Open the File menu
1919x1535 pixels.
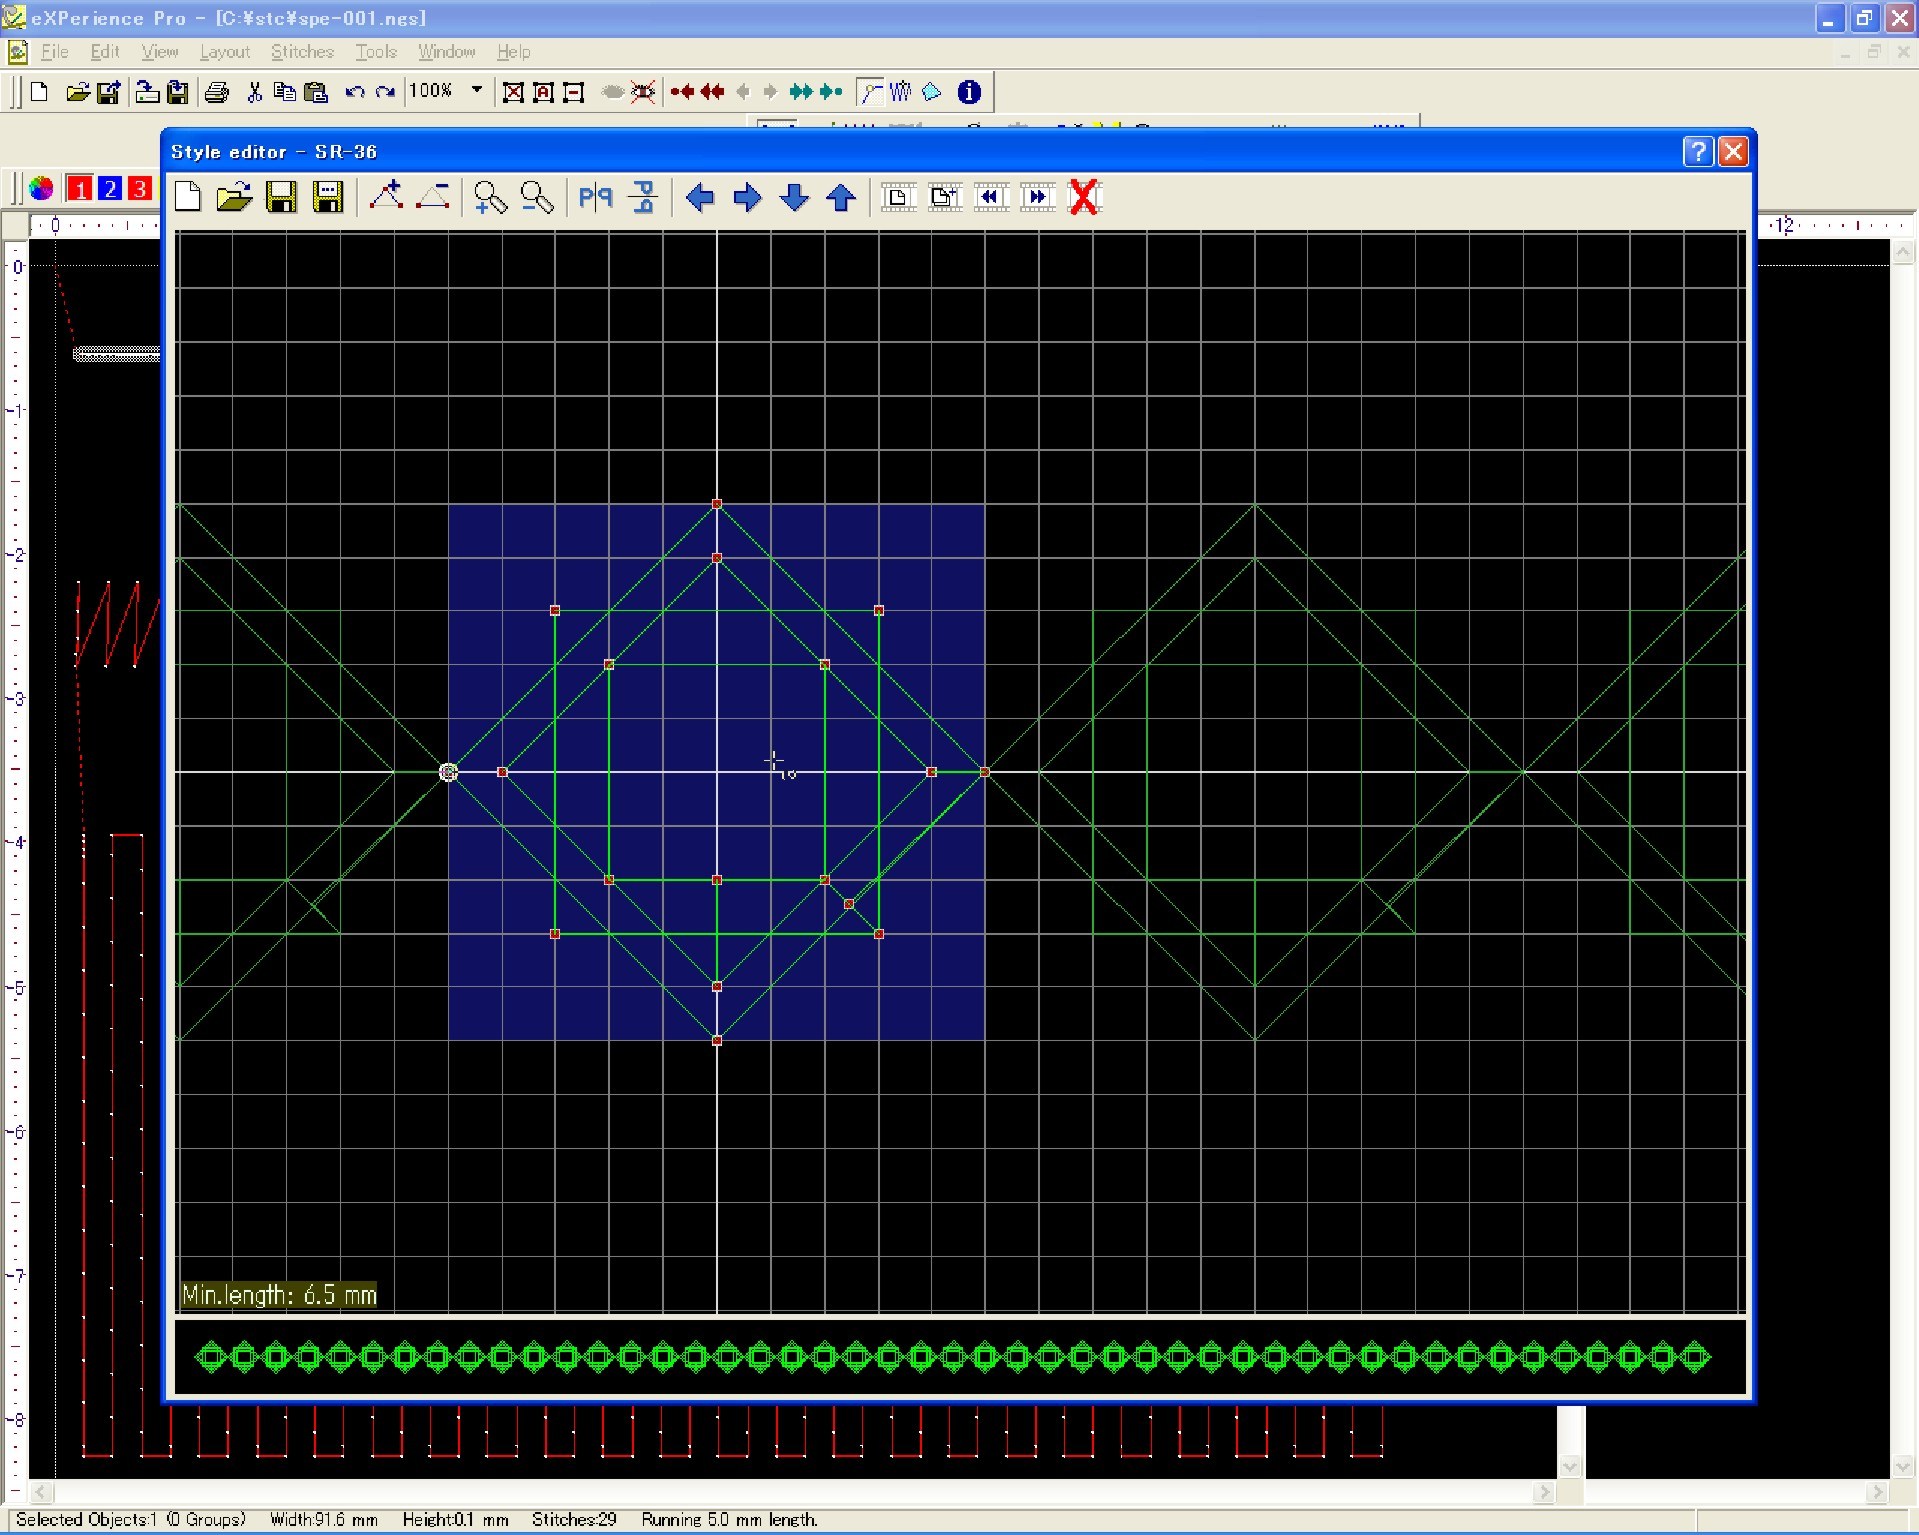coord(54,52)
